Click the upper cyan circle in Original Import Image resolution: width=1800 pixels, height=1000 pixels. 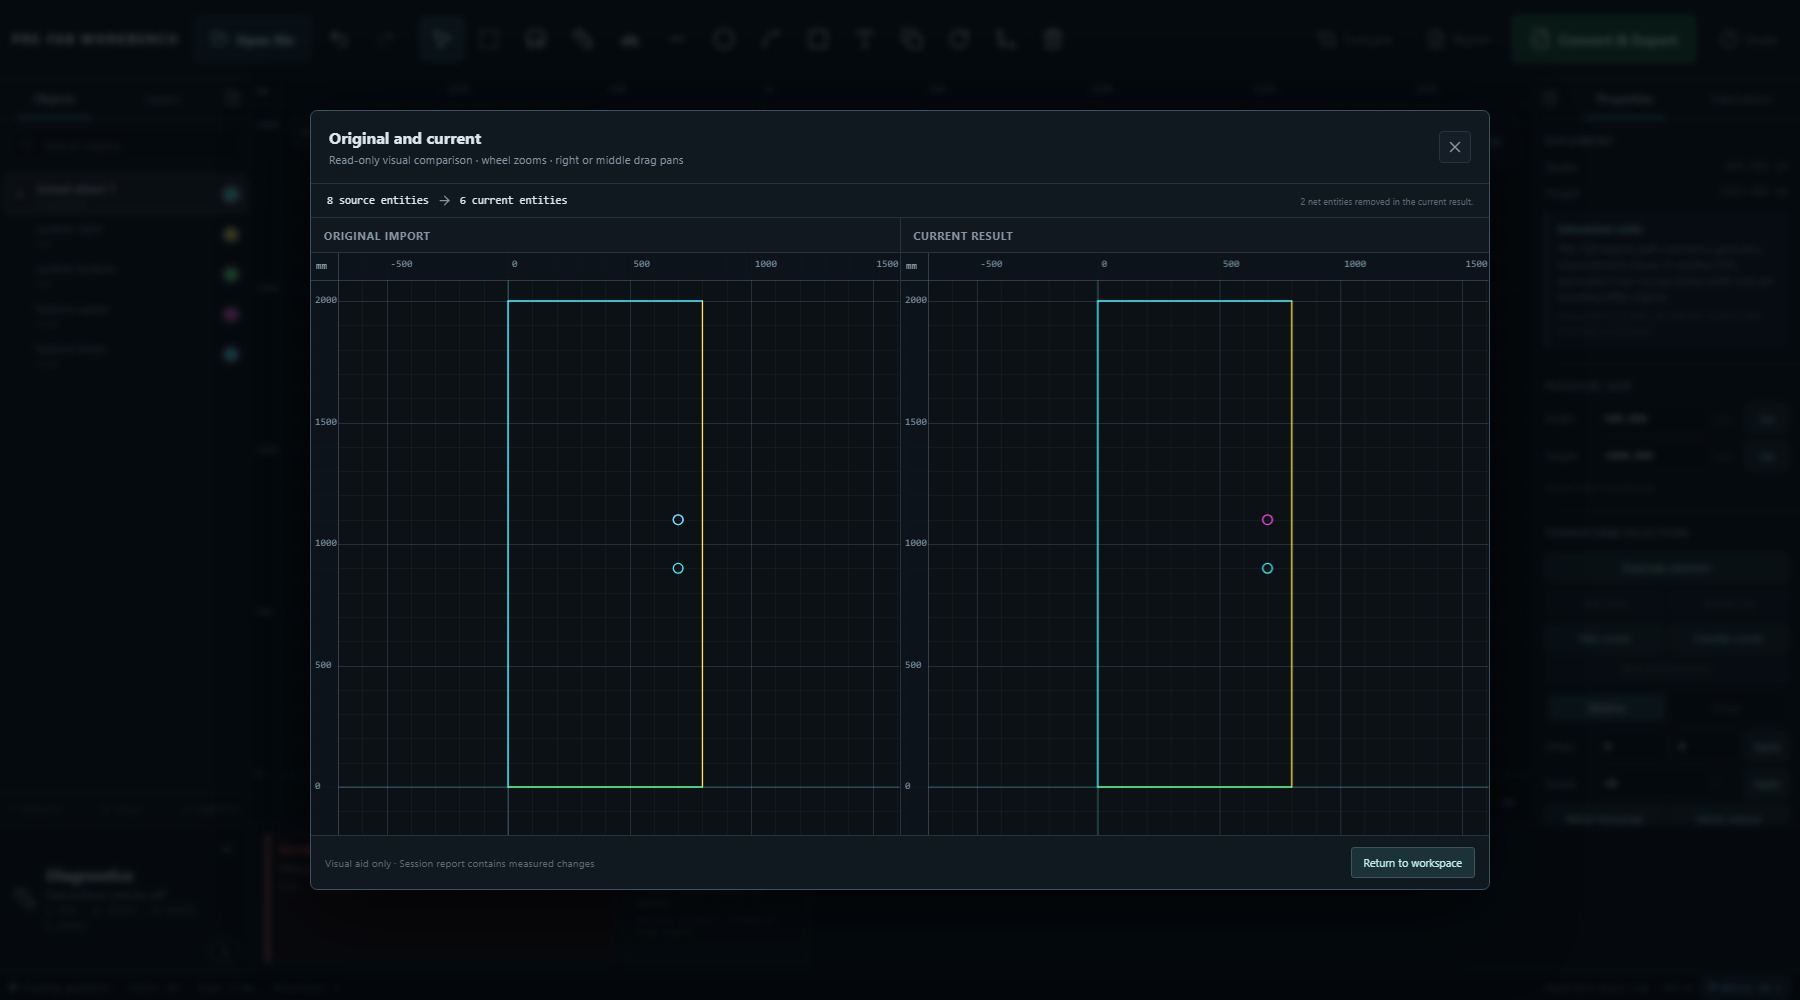click(678, 520)
